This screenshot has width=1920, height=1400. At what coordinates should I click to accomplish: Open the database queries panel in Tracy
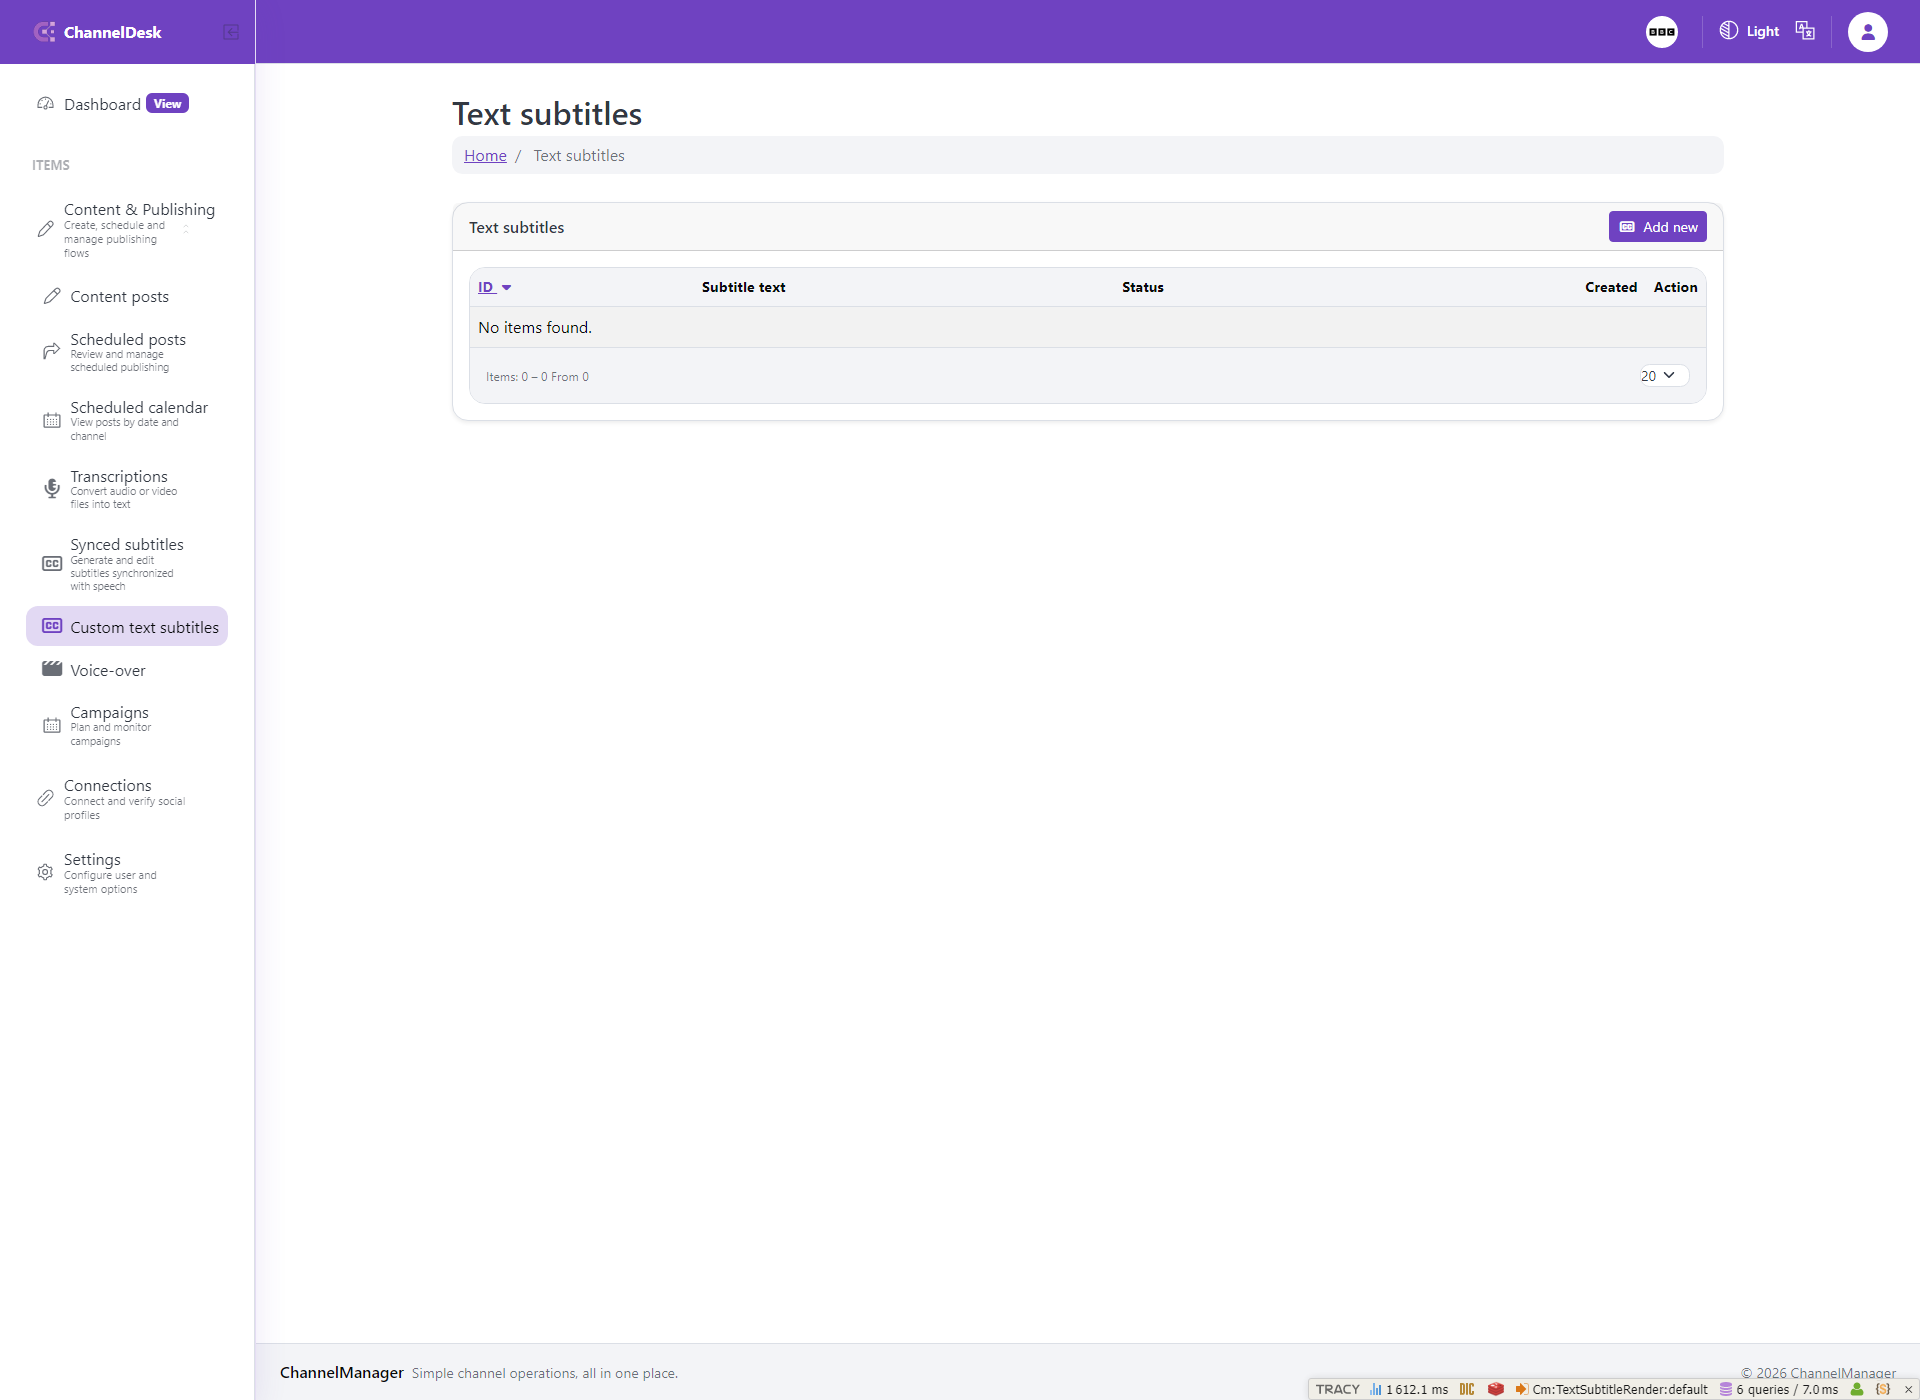tap(1779, 1389)
